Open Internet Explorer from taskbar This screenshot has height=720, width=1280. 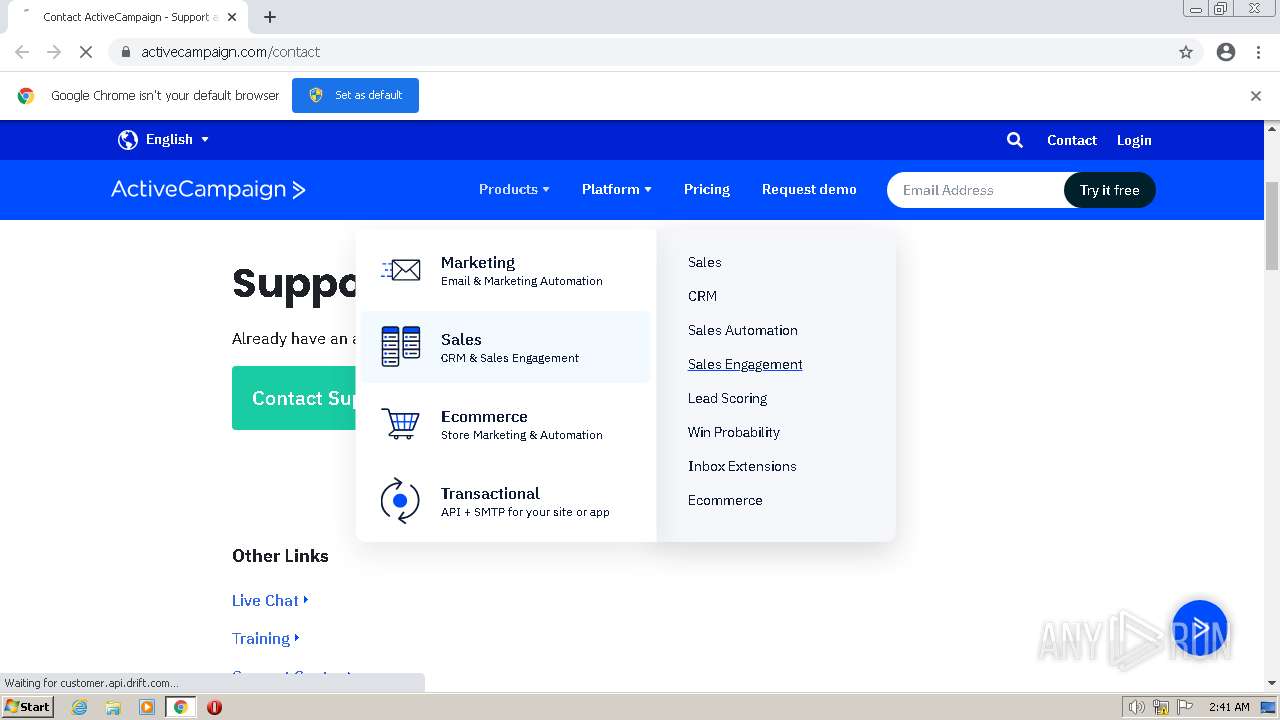click(79, 707)
